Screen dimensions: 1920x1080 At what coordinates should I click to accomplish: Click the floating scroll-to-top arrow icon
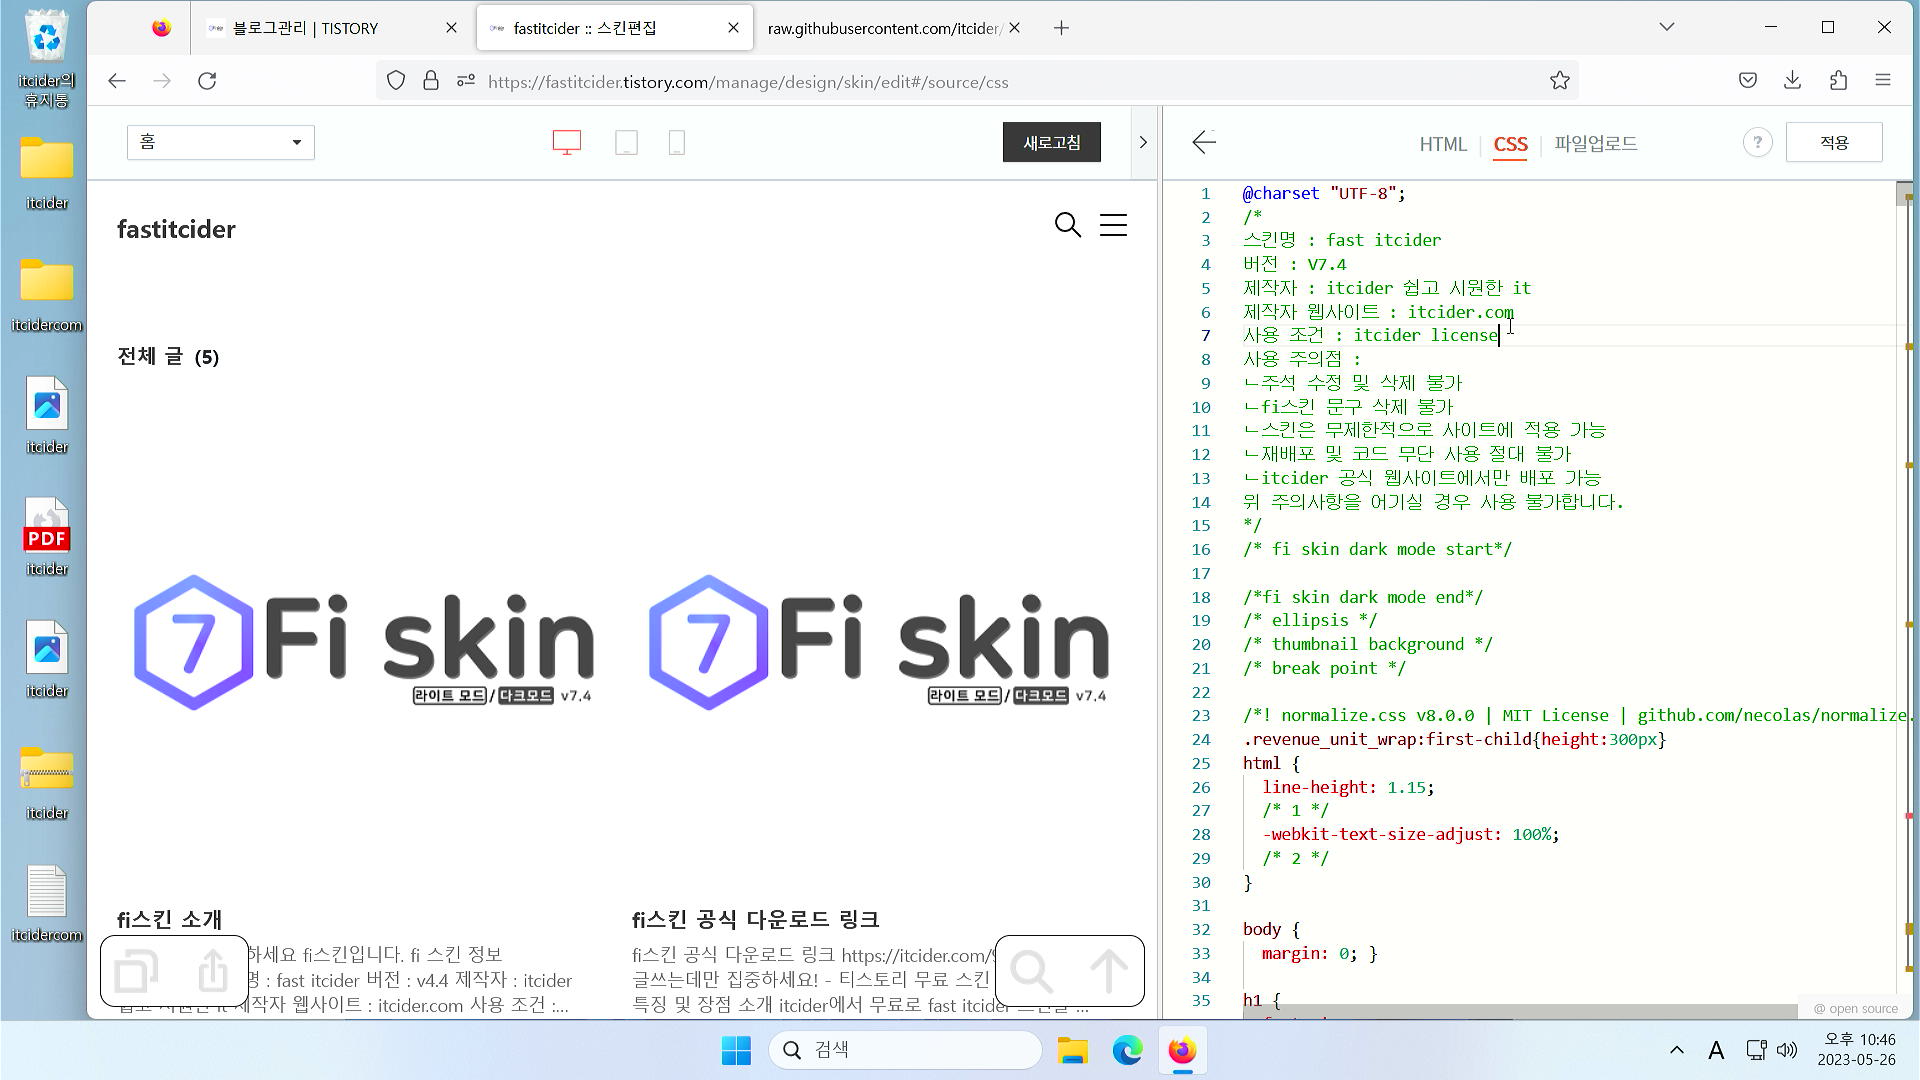[x=1108, y=971]
